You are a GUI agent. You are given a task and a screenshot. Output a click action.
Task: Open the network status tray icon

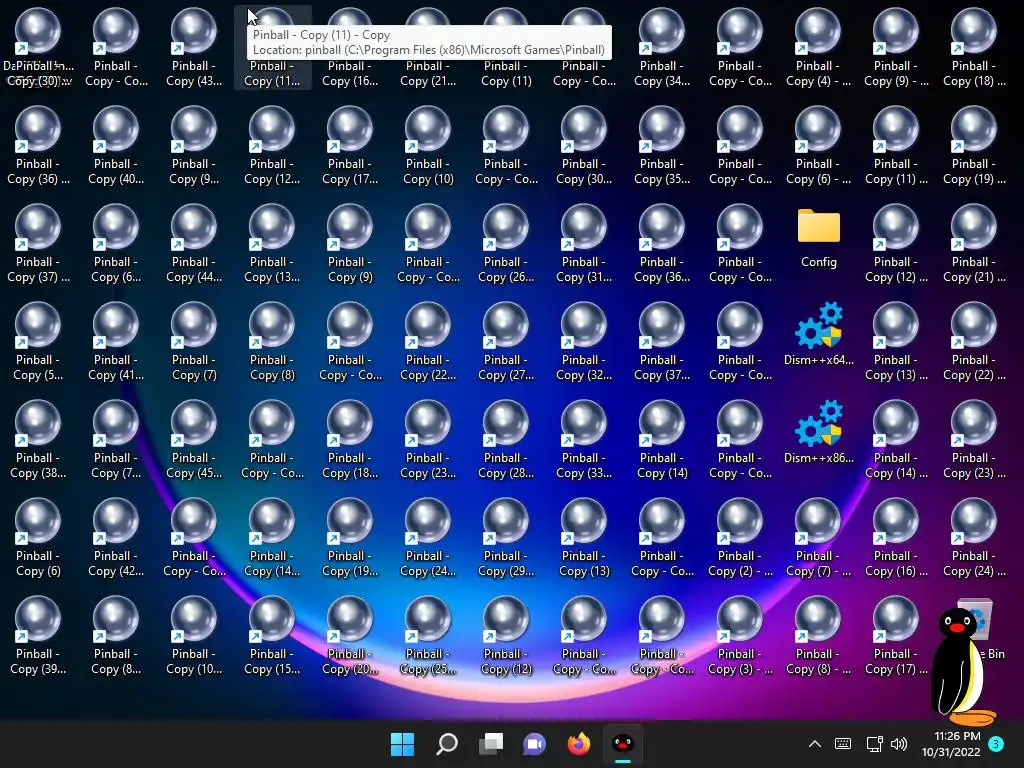pyautogui.click(x=874, y=744)
